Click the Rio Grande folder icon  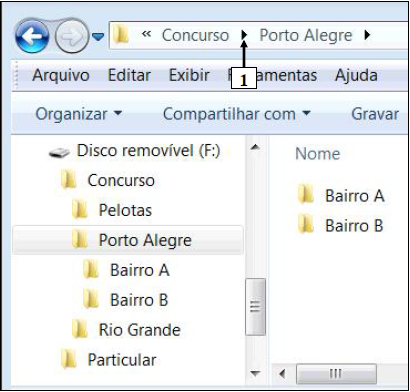[80, 329]
